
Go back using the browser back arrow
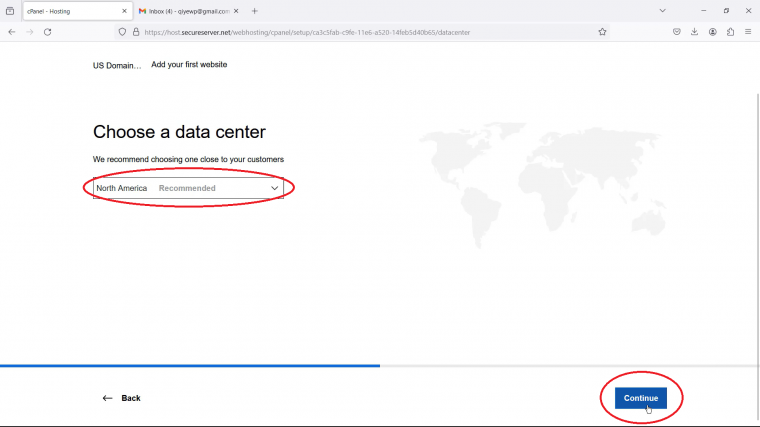(12, 32)
